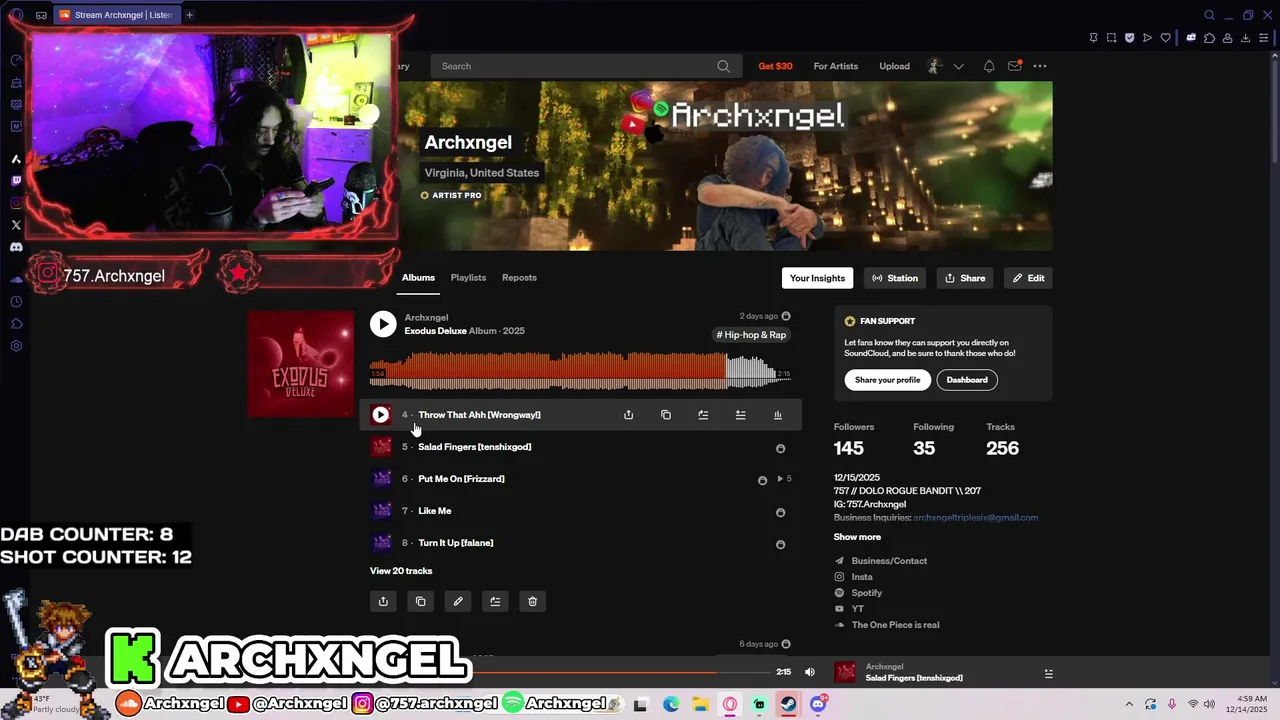
Task: Seek on bottom player progress bar
Action: pyautogui.click(x=620, y=672)
